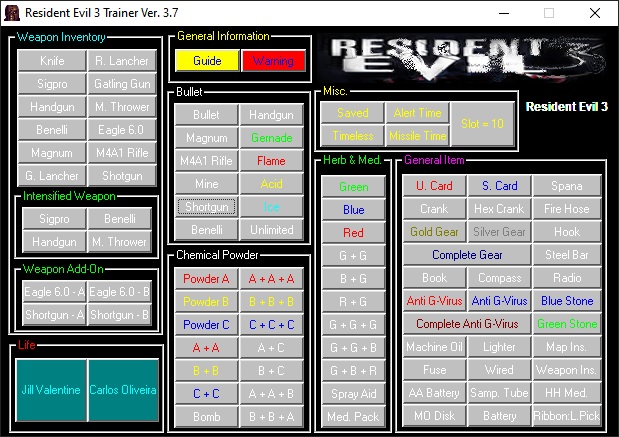The image size is (619, 437).
Task: Toggle the Alert Time option
Action: tap(418, 113)
